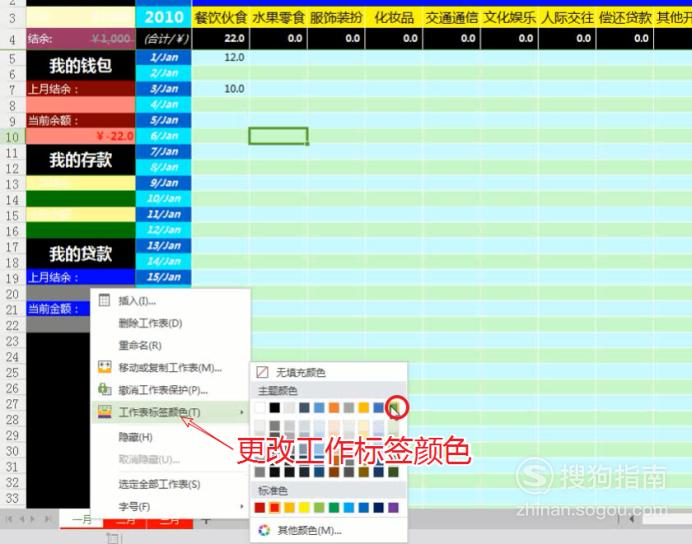This screenshot has width=692, height=544.
Task: Click the 22.0 total cell
Action: coord(221,38)
